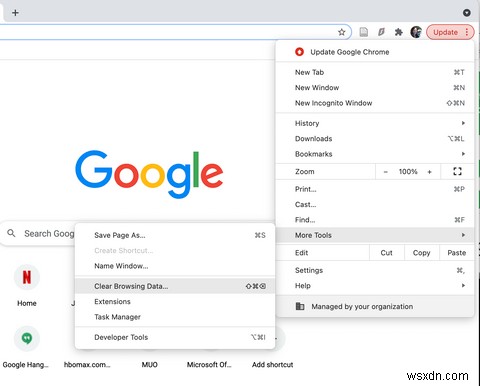Expand the More Tools submenu

[375, 235]
